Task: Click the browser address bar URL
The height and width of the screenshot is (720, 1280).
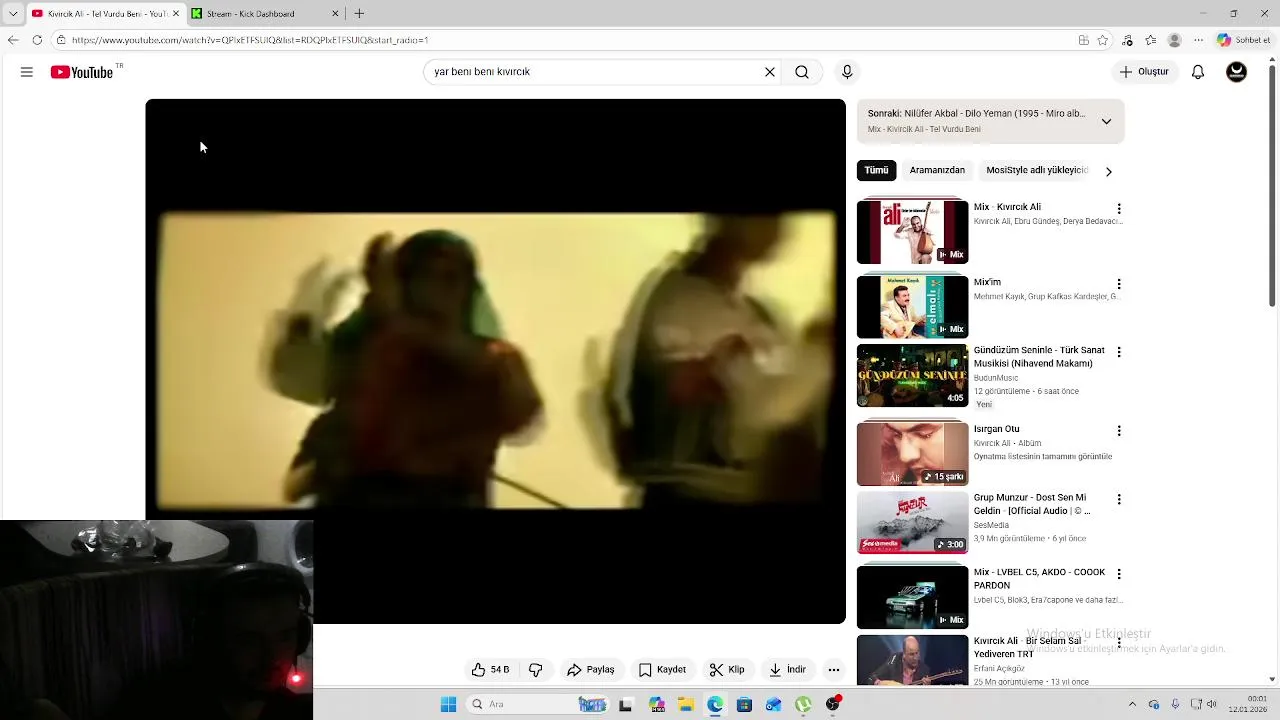Action: click(250, 40)
